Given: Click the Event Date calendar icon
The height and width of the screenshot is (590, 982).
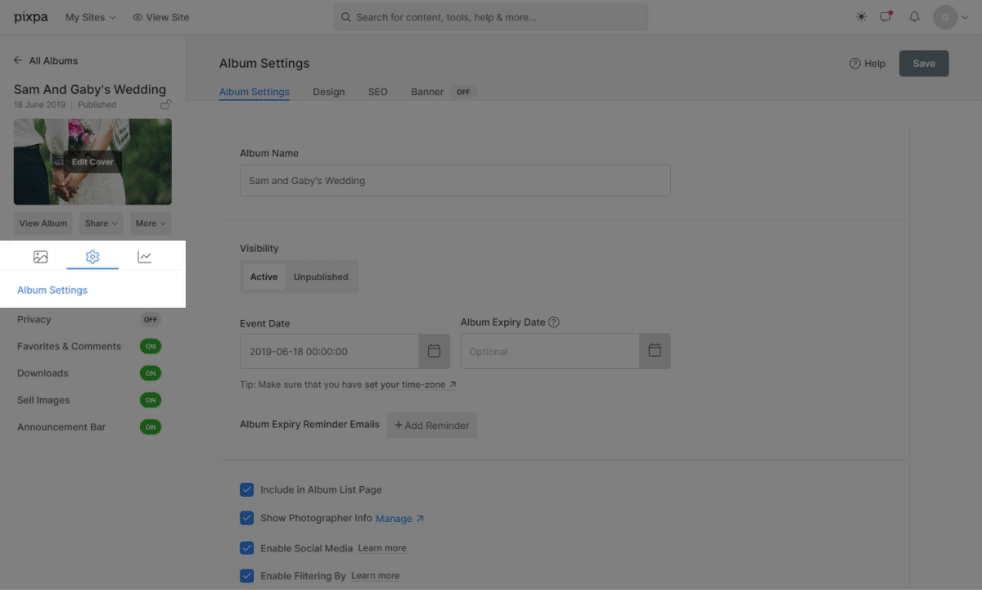Looking at the screenshot, I should tap(434, 351).
